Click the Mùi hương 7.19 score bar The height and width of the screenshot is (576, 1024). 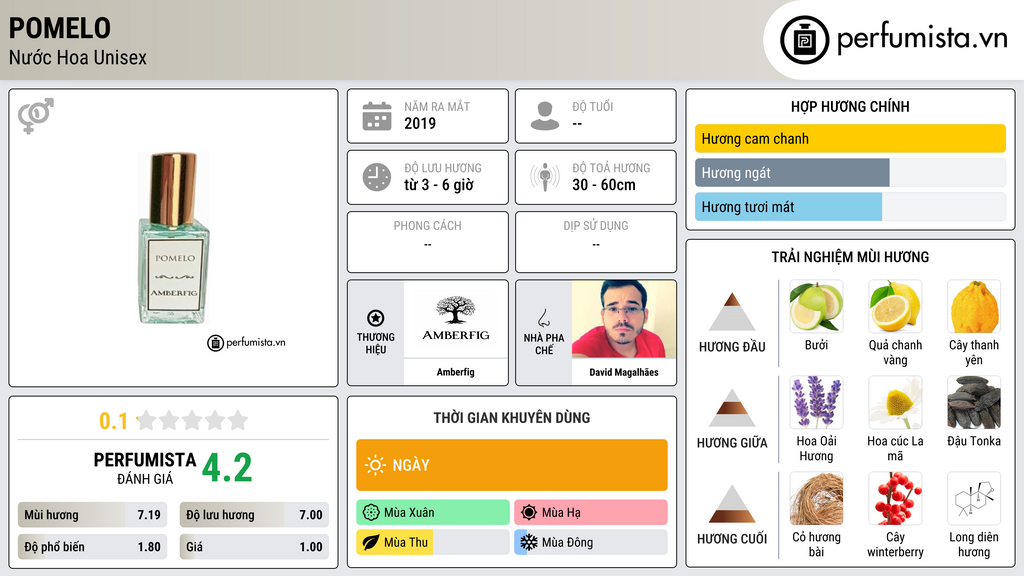coord(92,515)
